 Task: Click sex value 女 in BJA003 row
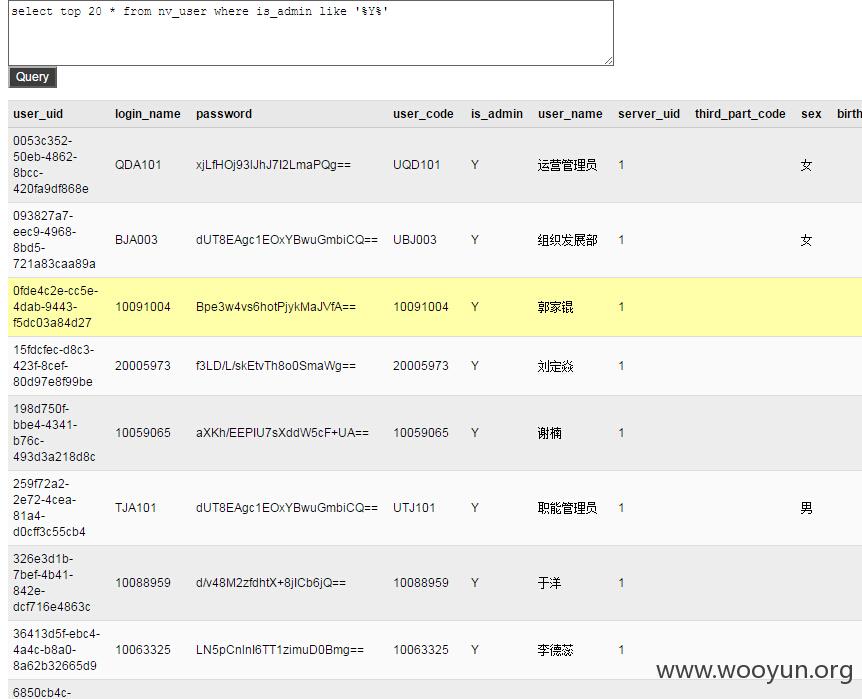(806, 240)
